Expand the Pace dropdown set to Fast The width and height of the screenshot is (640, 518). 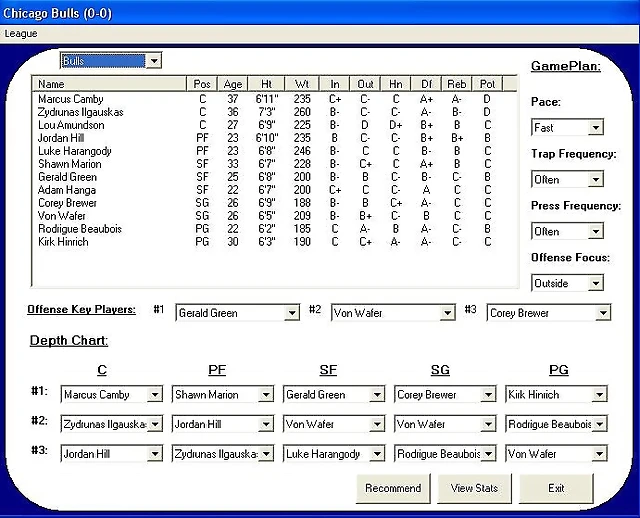567,127
